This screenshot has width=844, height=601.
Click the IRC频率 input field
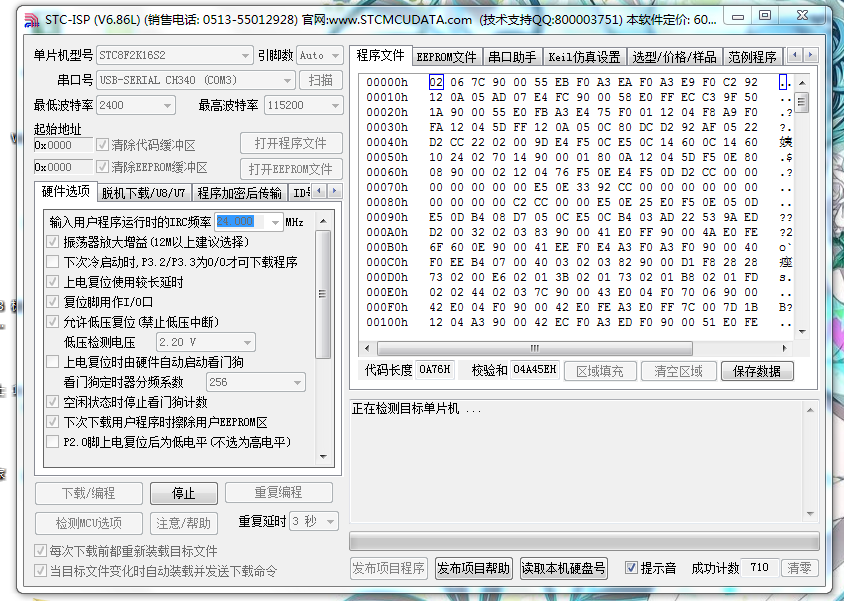coord(248,221)
